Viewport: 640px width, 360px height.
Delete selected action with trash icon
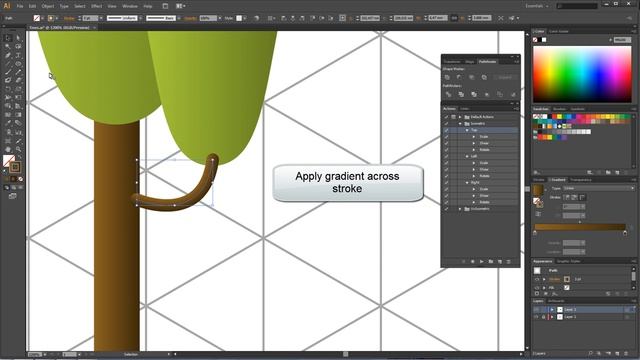pos(509,261)
